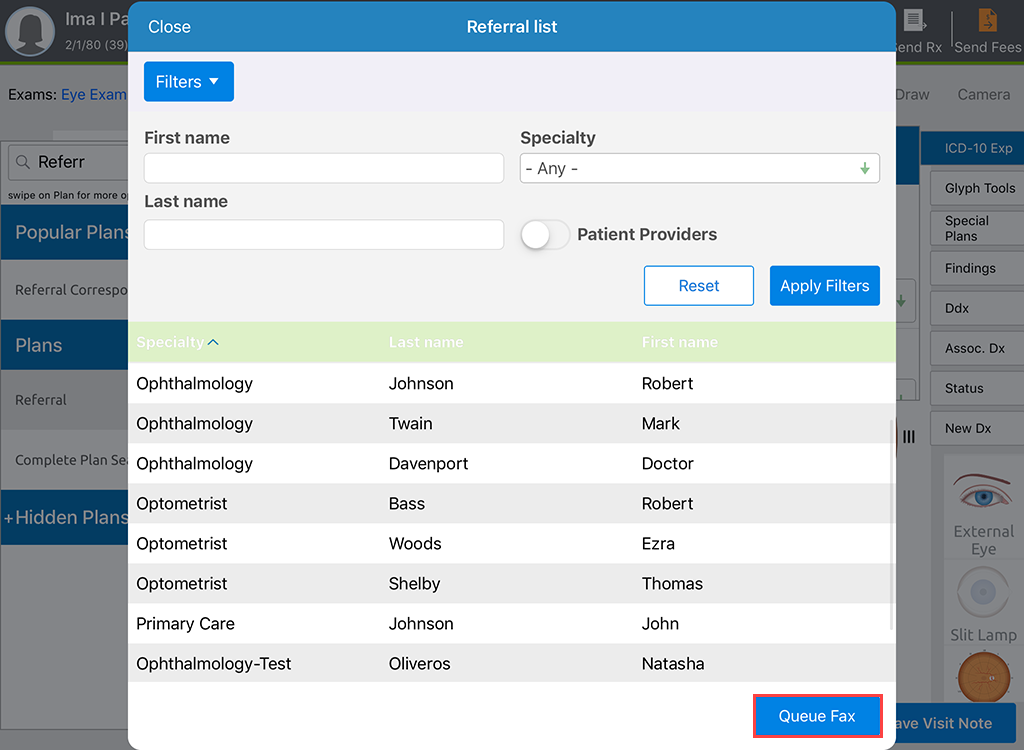Image resolution: width=1024 pixels, height=750 pixels.
Task: Open the Popular Plans section
Action: (65, 232)
